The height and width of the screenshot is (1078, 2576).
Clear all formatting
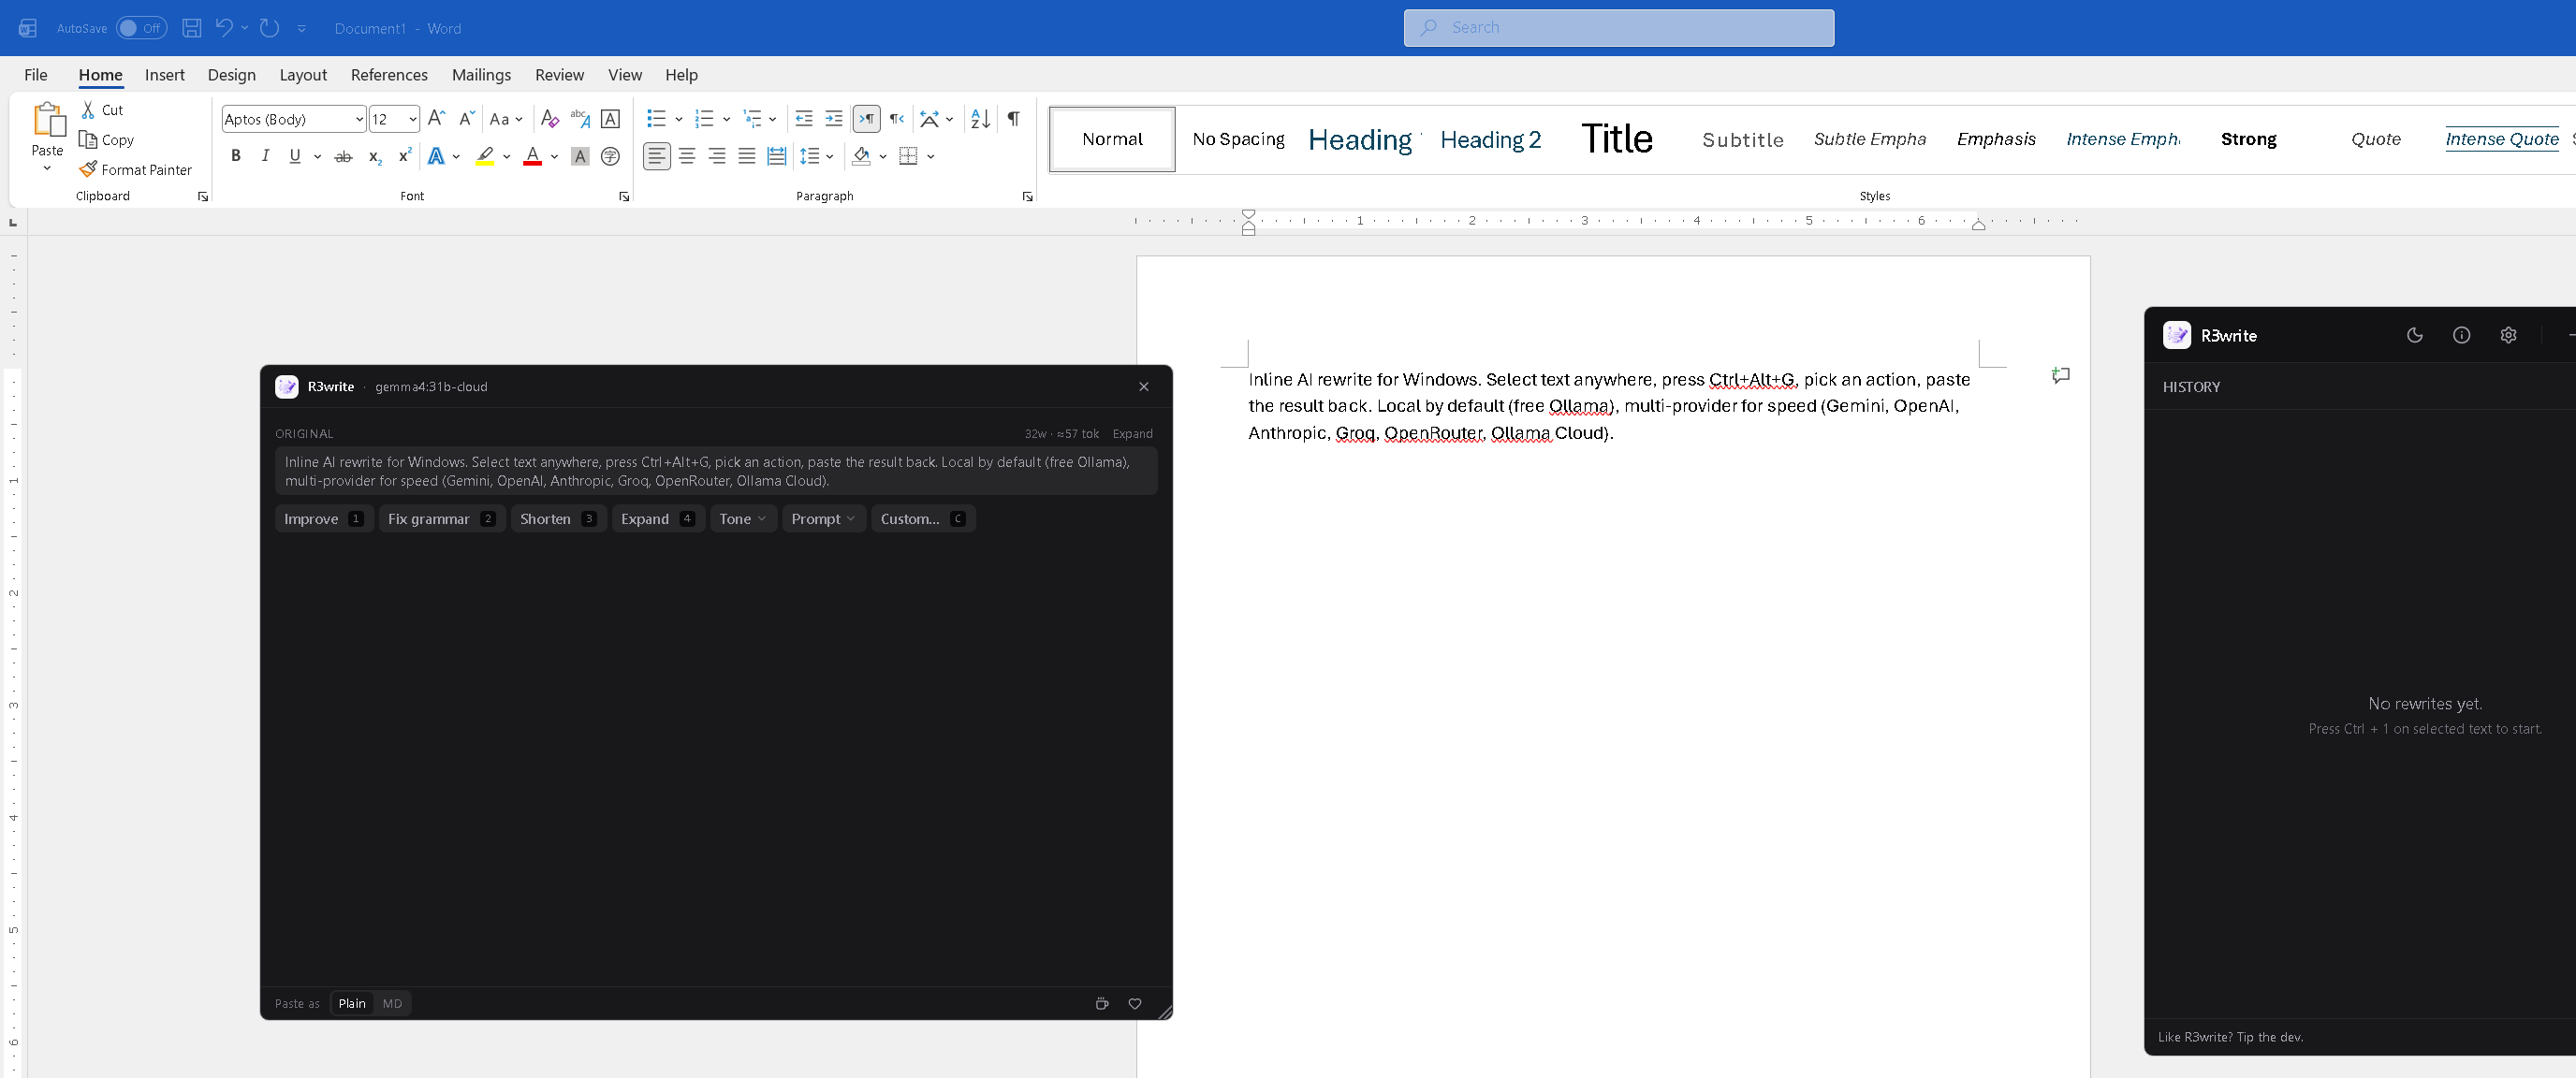(549, 119)
